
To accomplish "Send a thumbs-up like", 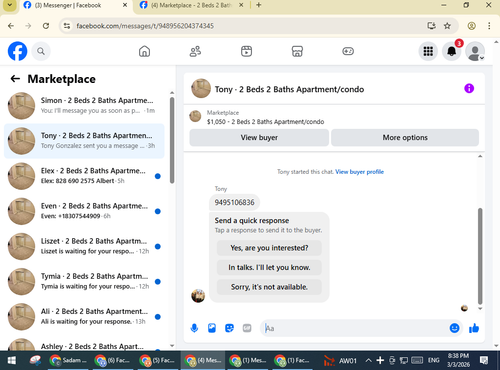I will [474, 328].
